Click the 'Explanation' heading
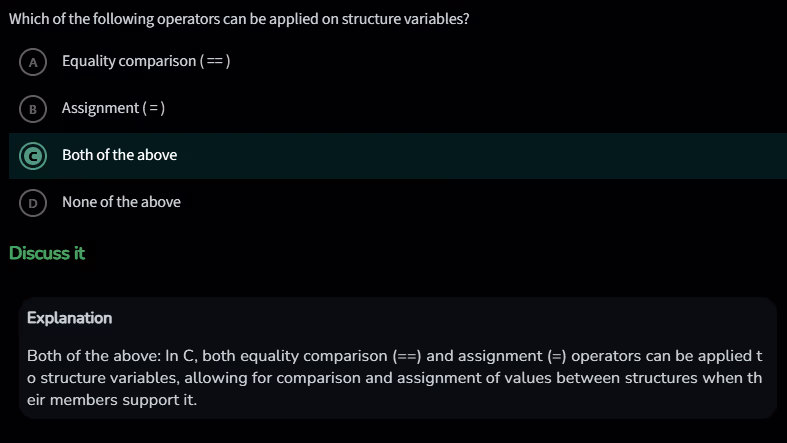 69,318
